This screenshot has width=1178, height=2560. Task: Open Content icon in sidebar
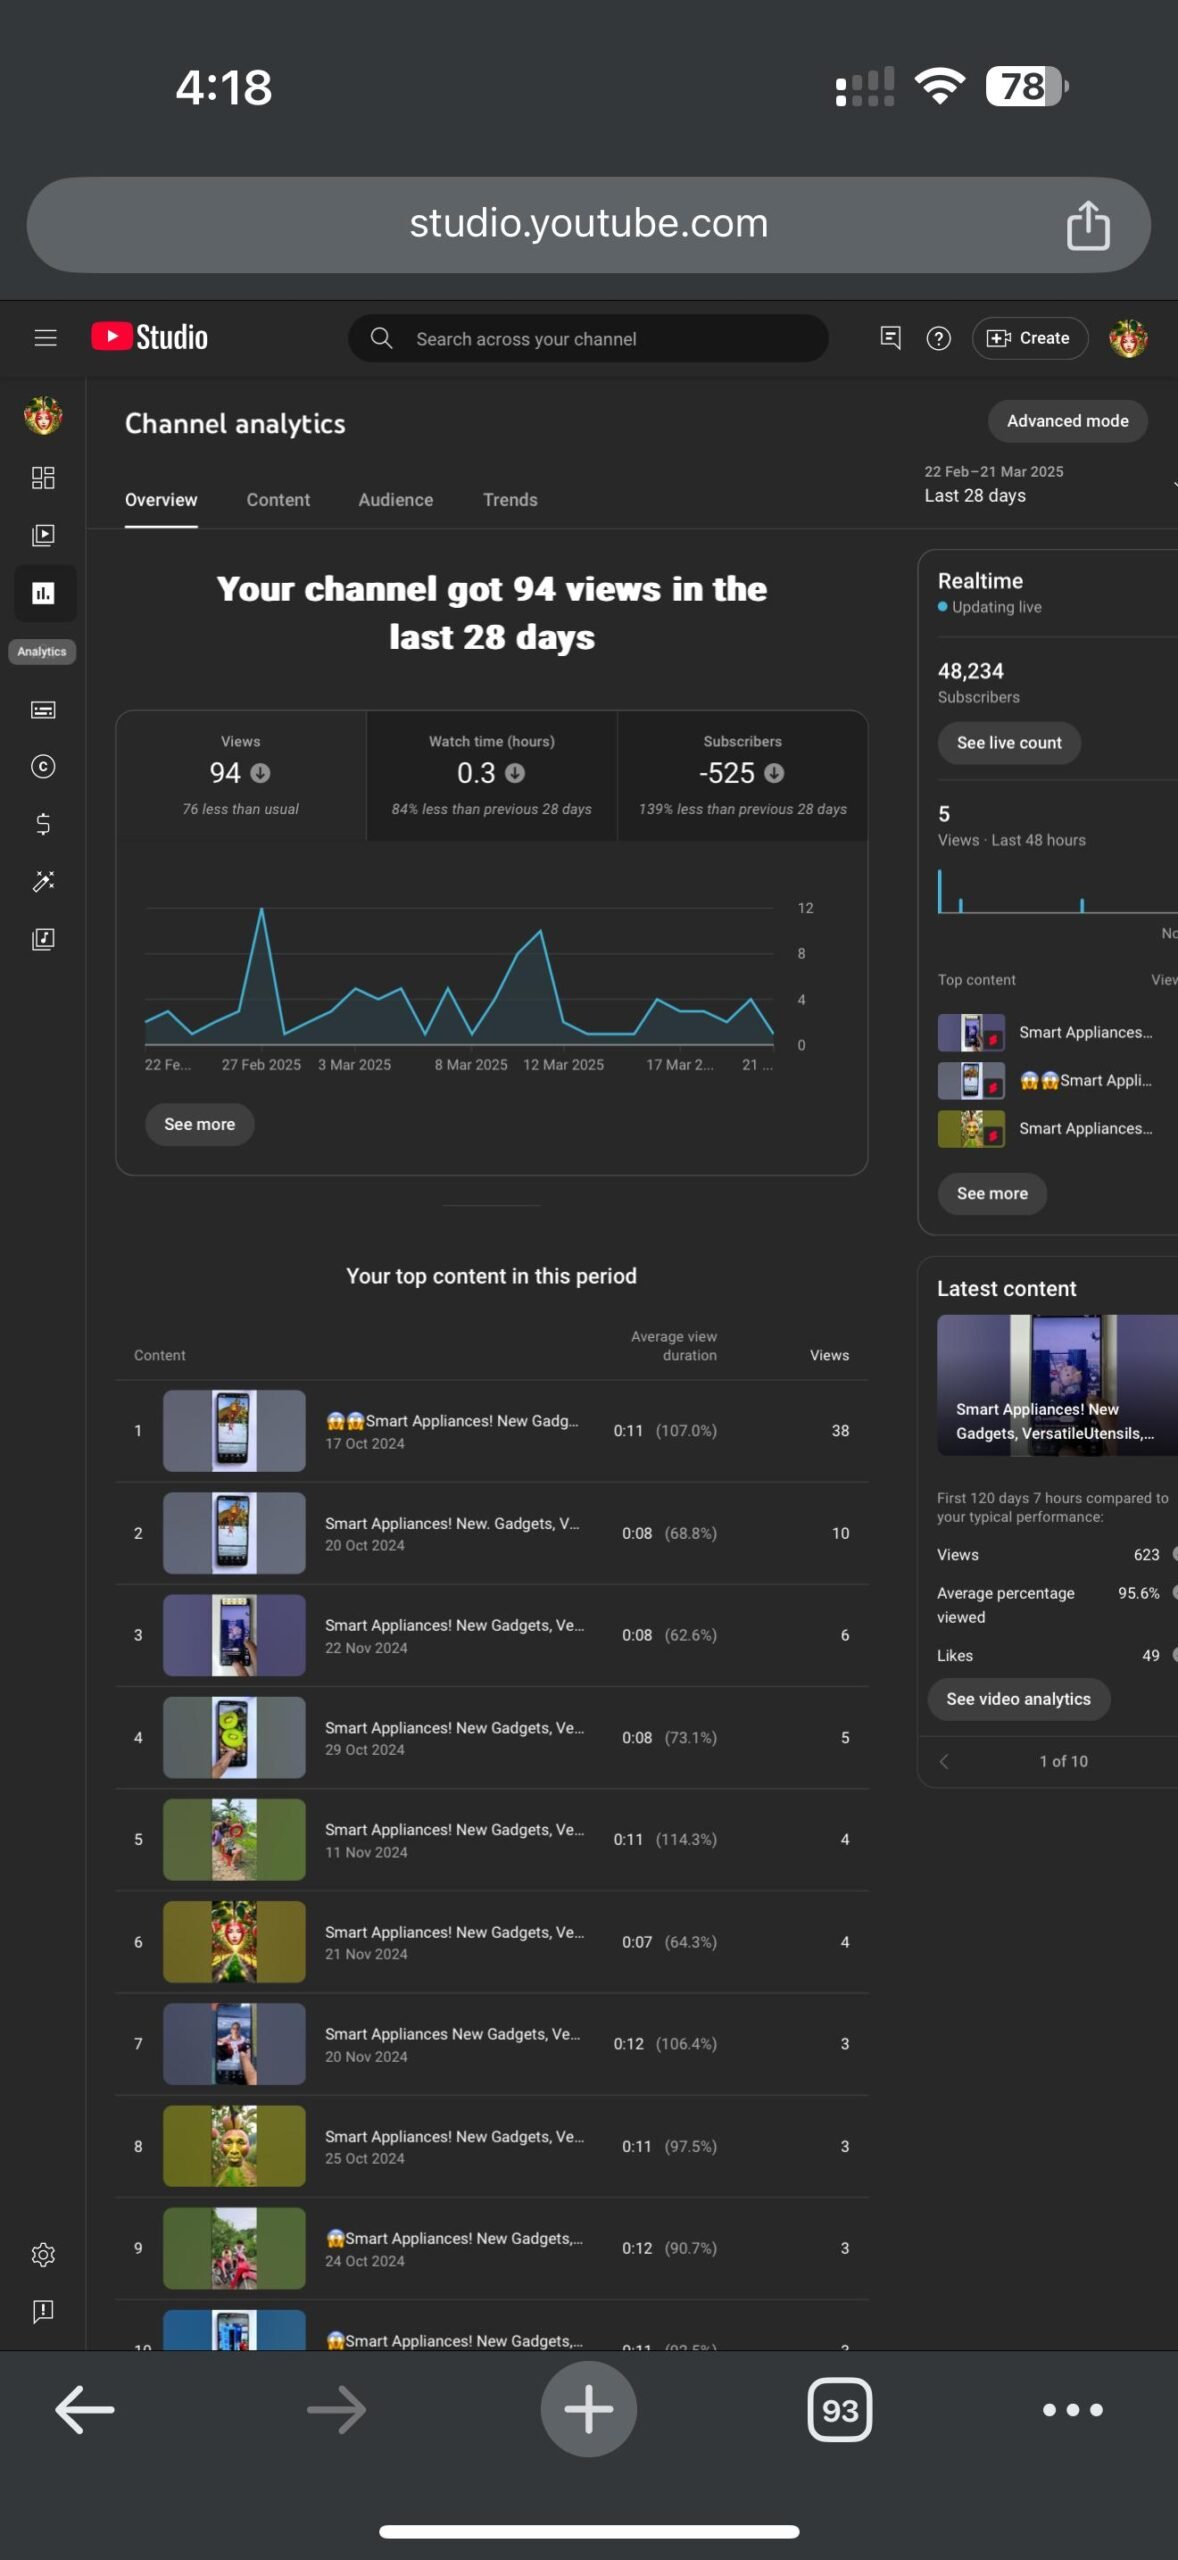(x=43, y=535)
